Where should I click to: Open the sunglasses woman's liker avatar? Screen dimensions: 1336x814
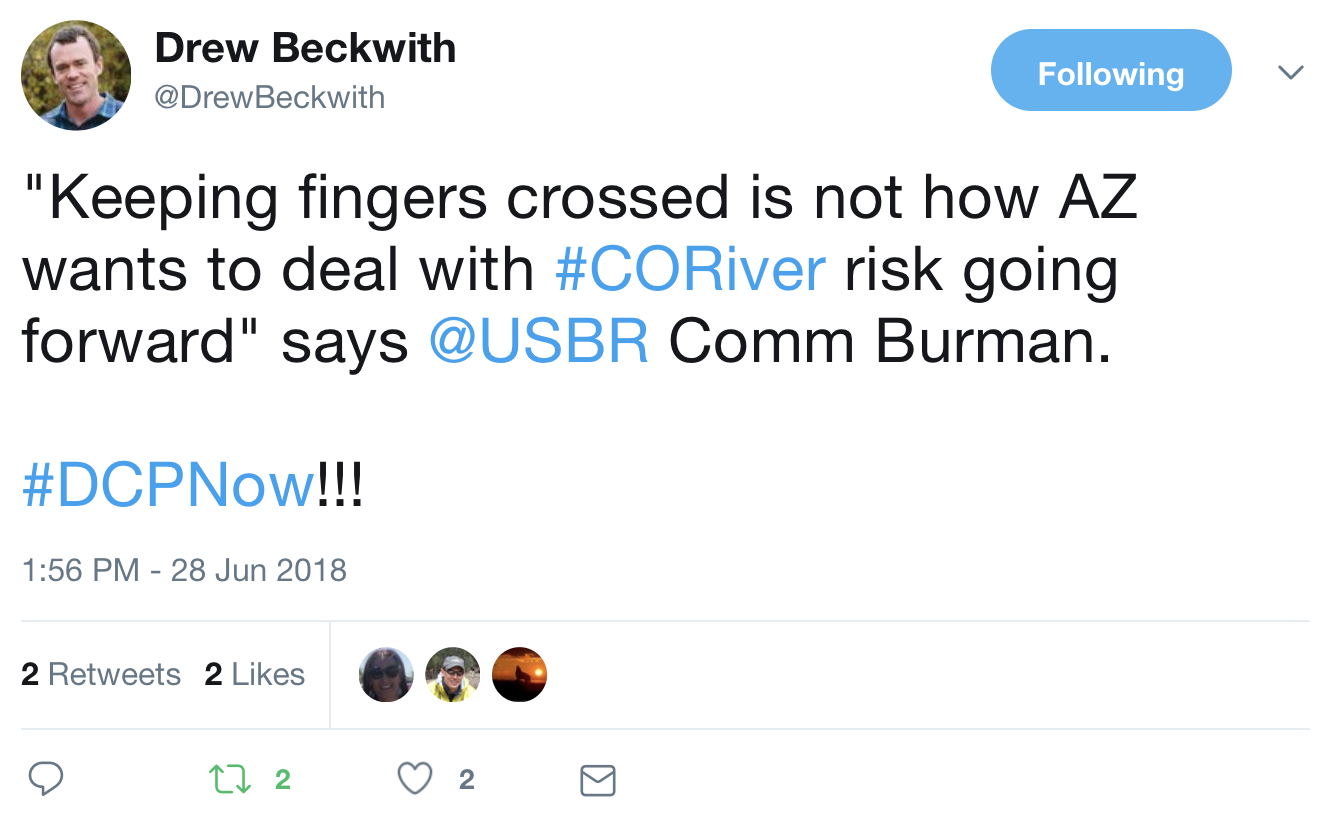386,674
